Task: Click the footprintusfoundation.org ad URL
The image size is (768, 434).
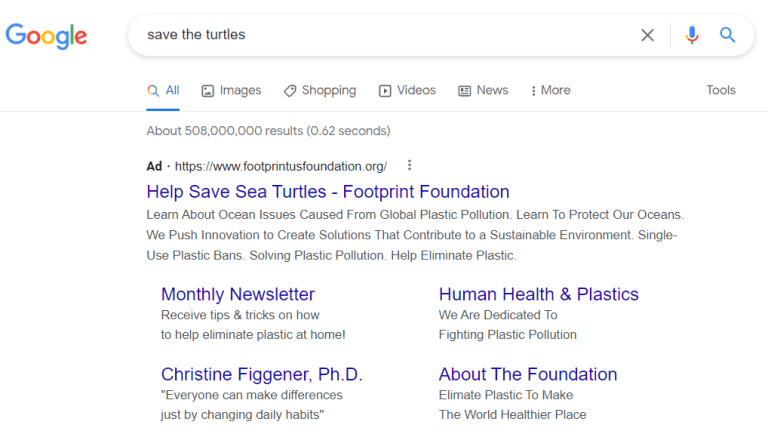Action: click(x=281, y=167)
